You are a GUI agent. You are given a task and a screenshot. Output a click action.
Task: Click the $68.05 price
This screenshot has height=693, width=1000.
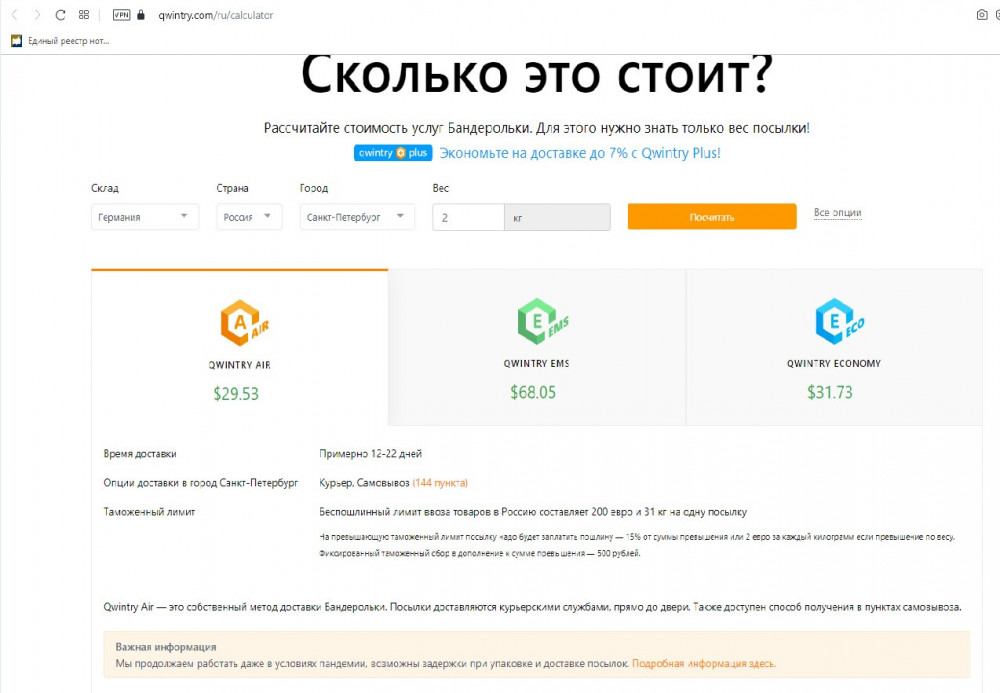pyautogui.click(x=533, y=392)
